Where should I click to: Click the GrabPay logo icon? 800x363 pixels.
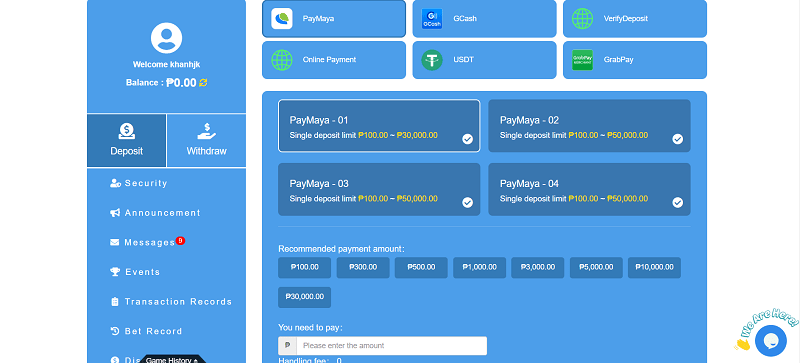tap(582, 60)
